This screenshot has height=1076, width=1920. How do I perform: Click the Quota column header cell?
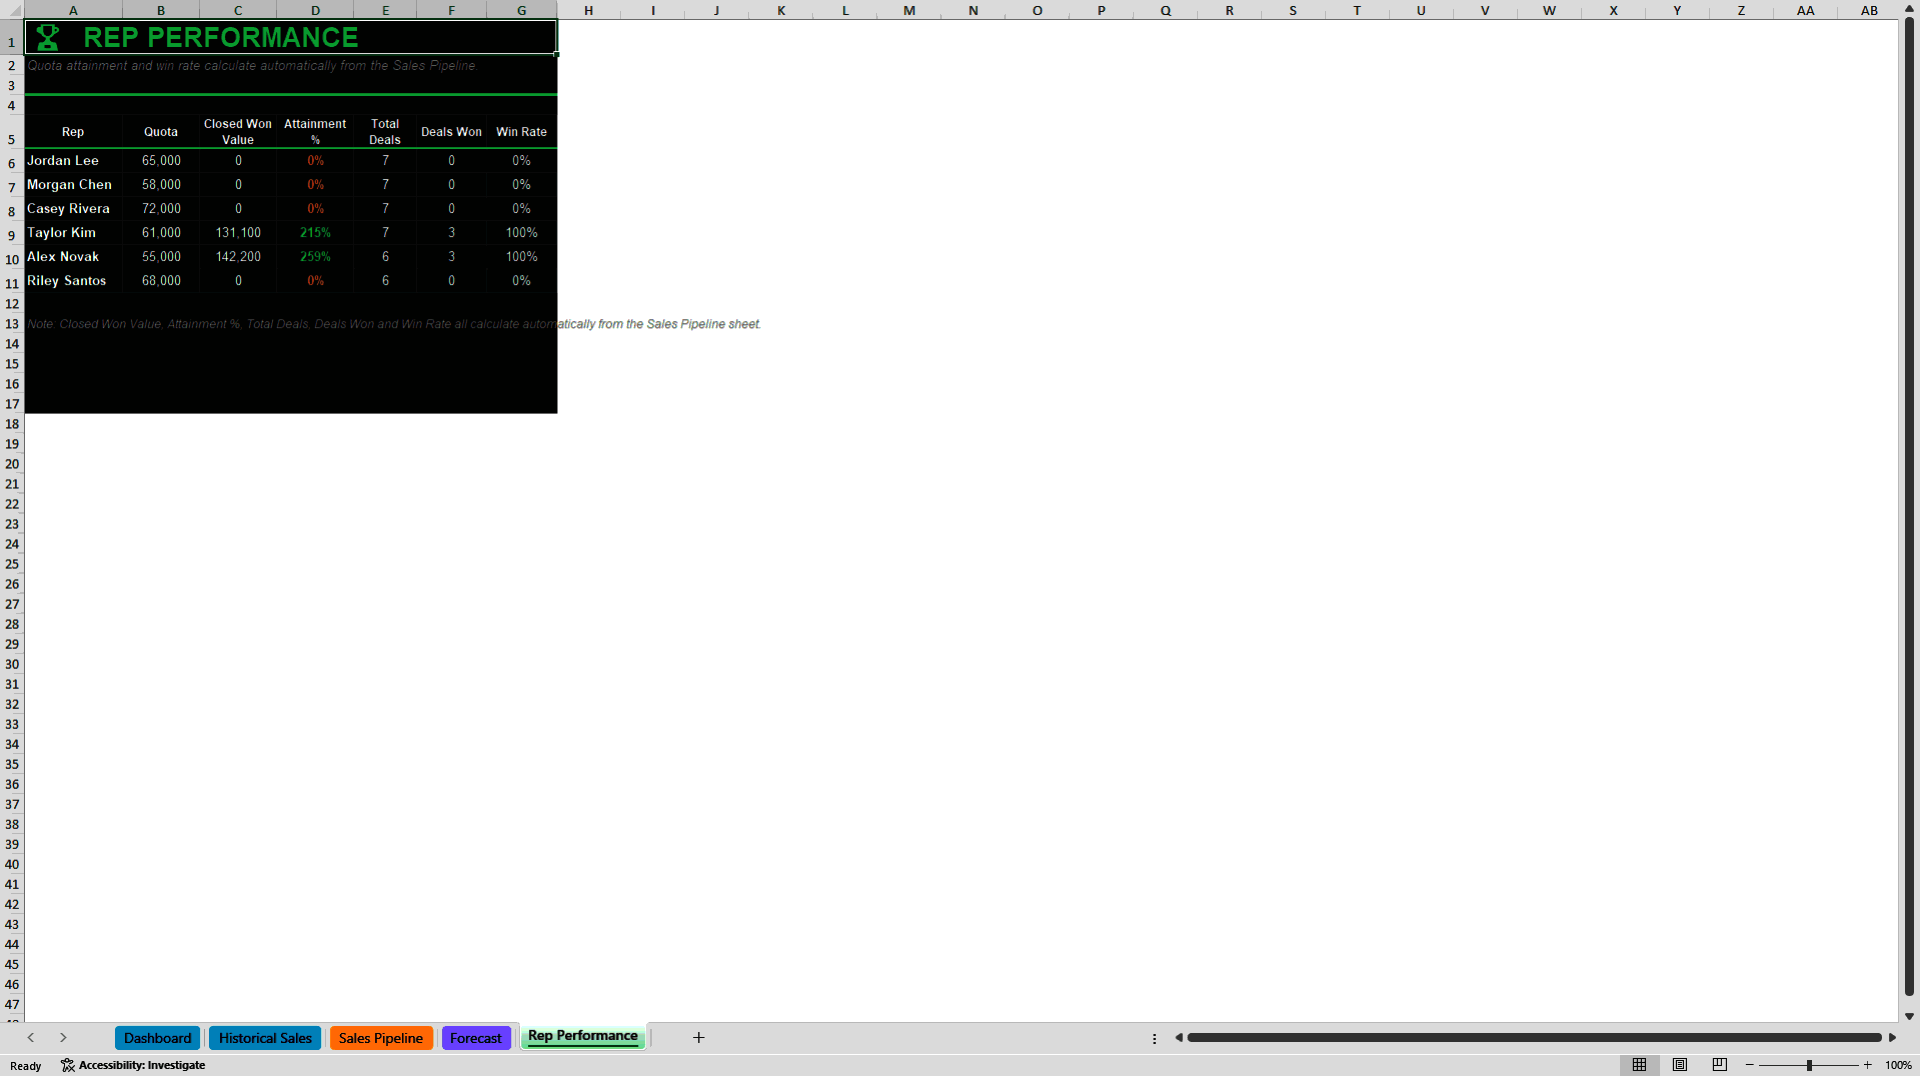[161, 131]
